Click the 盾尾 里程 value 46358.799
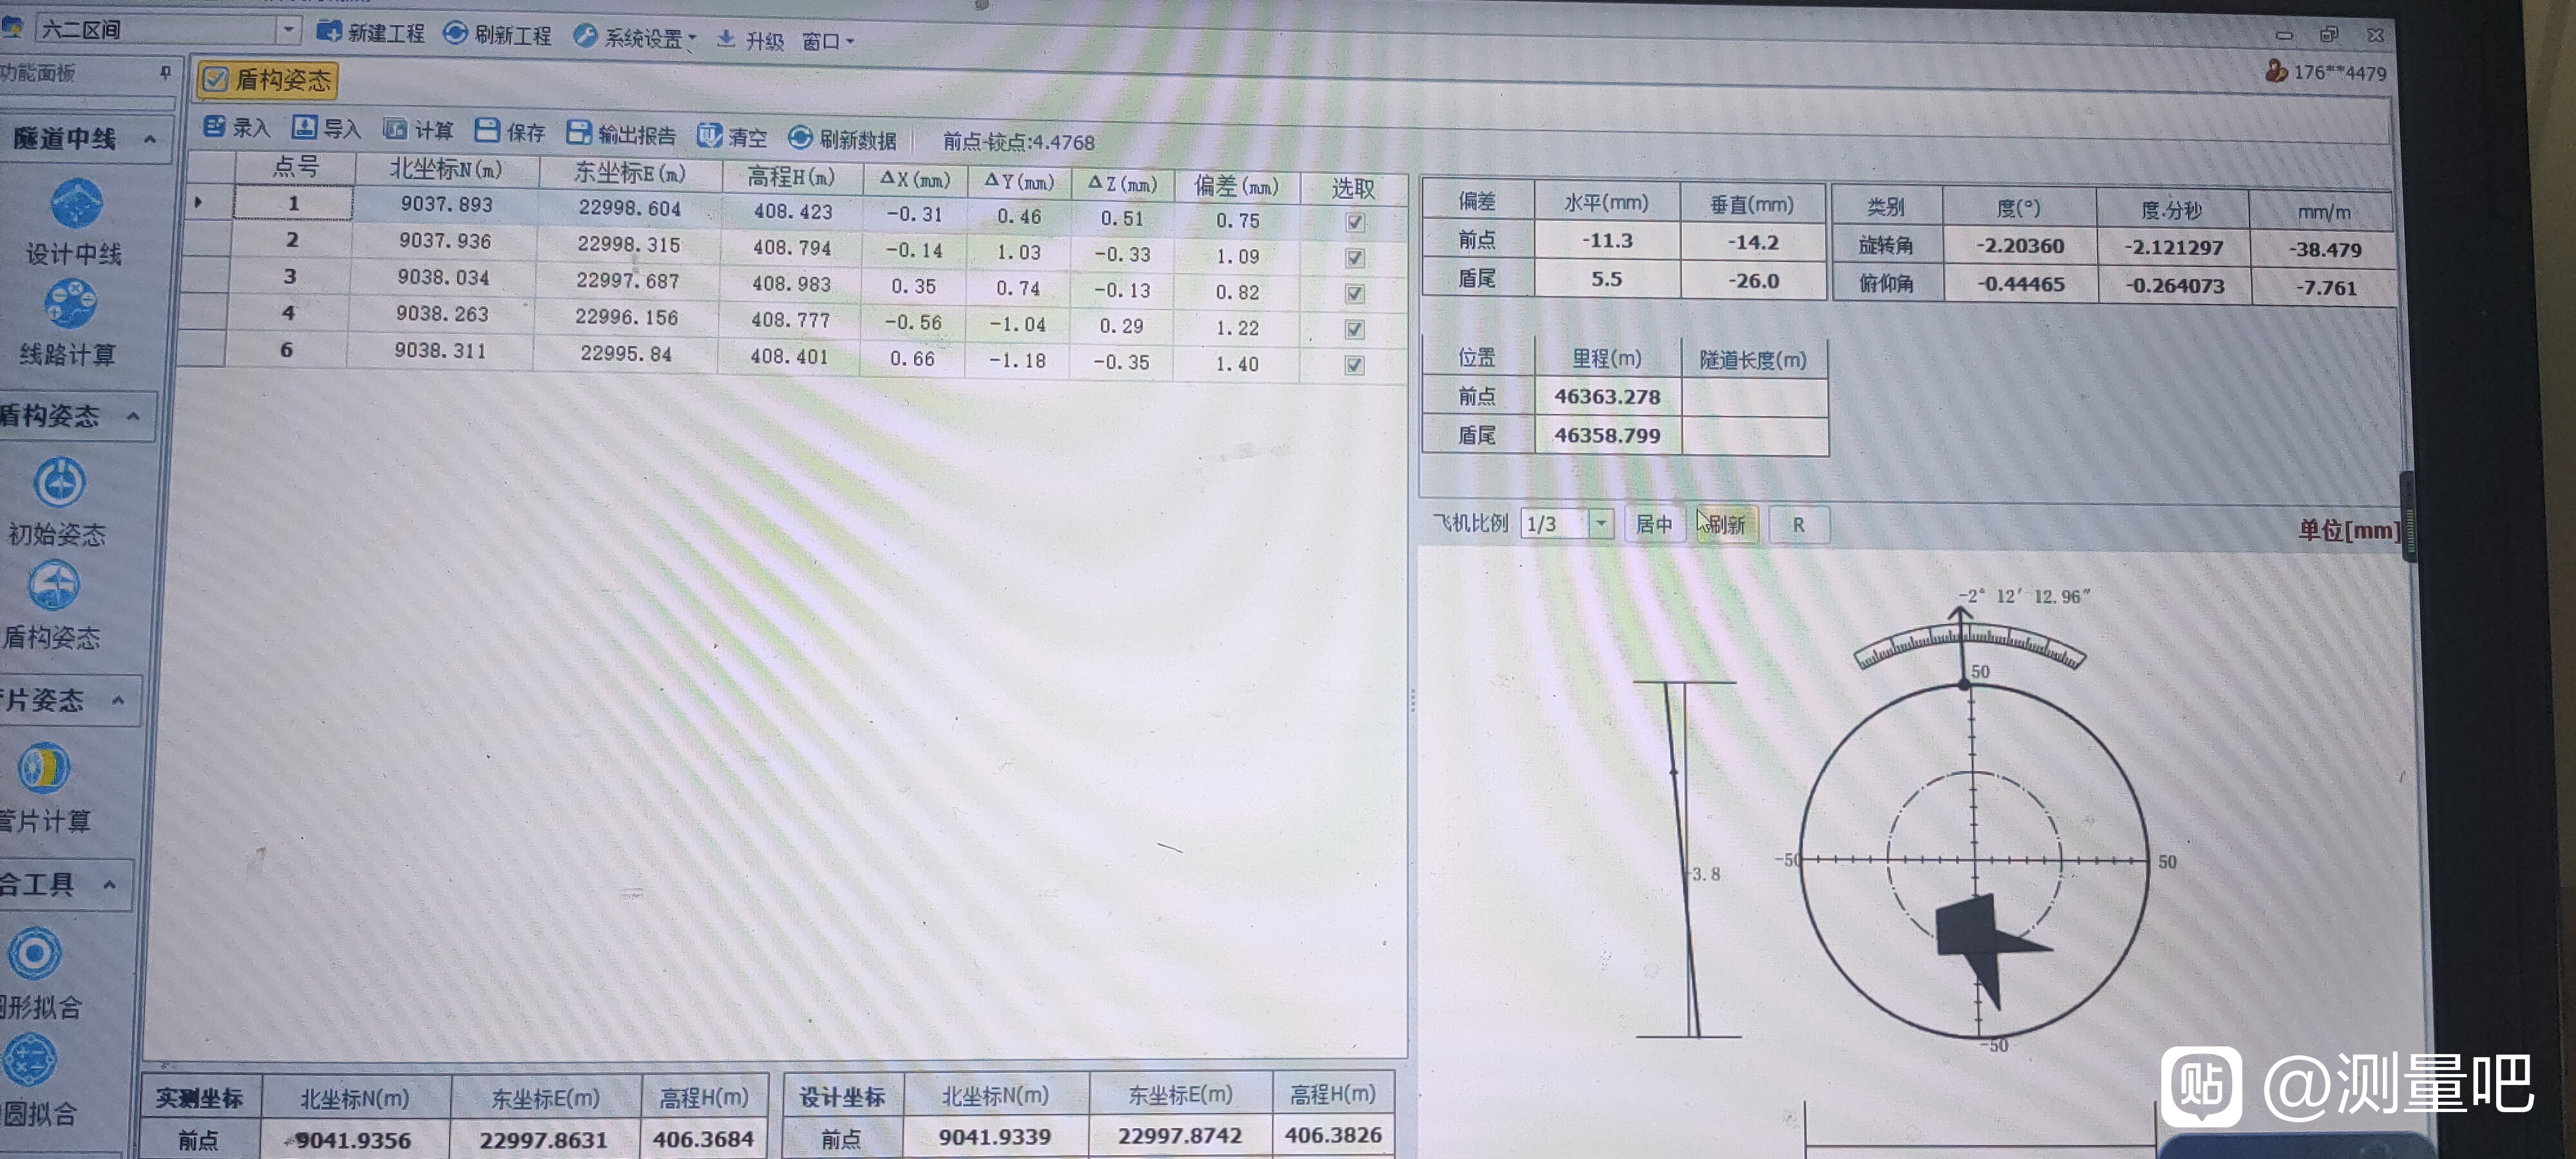Screen dimensions: 2576x1159 point(1607,436)
